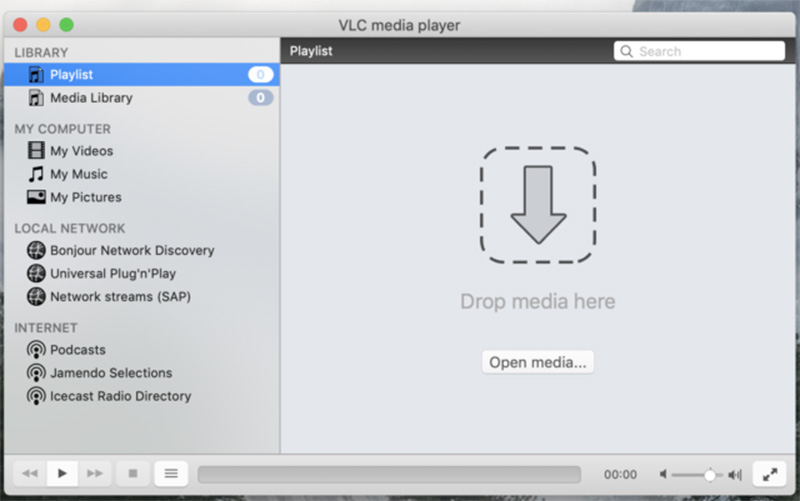800x501 pixels.
Task: Click the My Music note icon
Action: pyautogui.click(x=36, y=174)
